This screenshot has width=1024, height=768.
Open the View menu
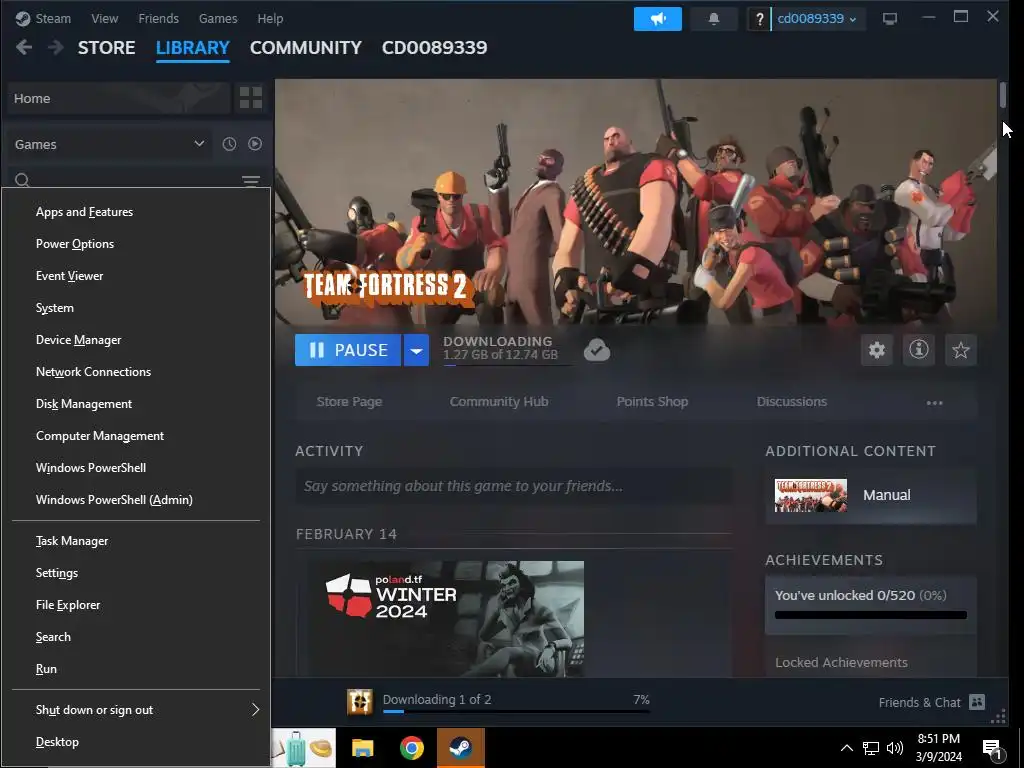point(104,18)
